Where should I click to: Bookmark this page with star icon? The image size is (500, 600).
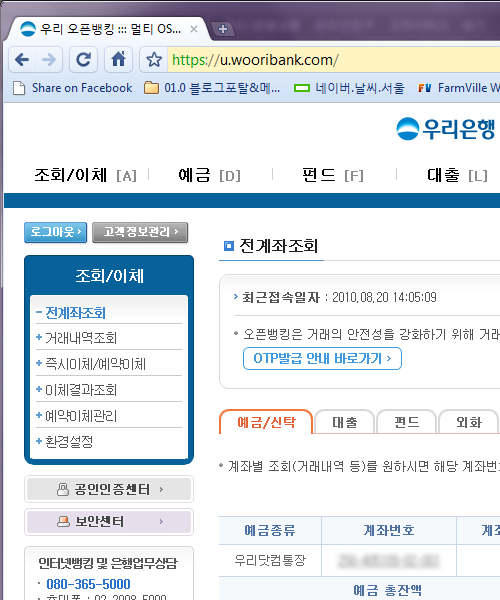tap(154, 60)
